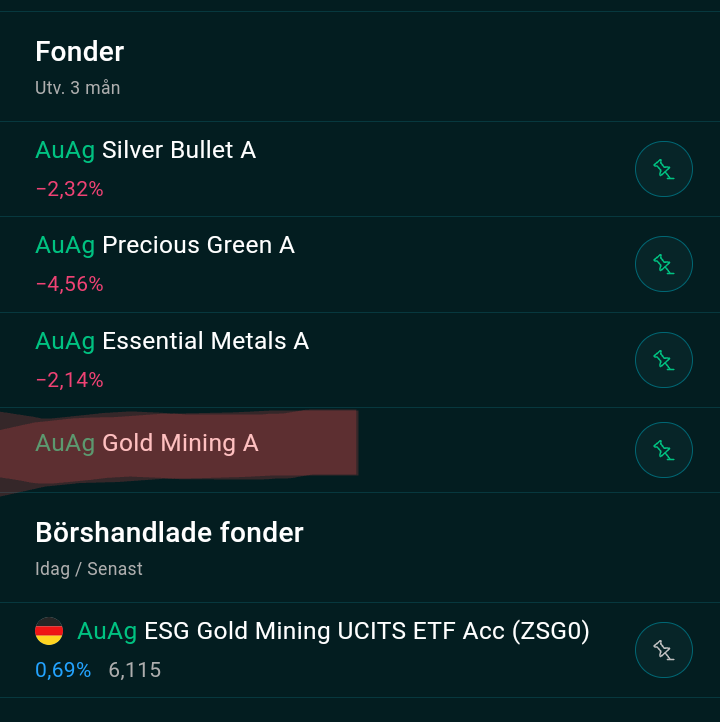Click the ETF's last price 6,115
The width and height of the screenshot is (720, 722).
135,670
